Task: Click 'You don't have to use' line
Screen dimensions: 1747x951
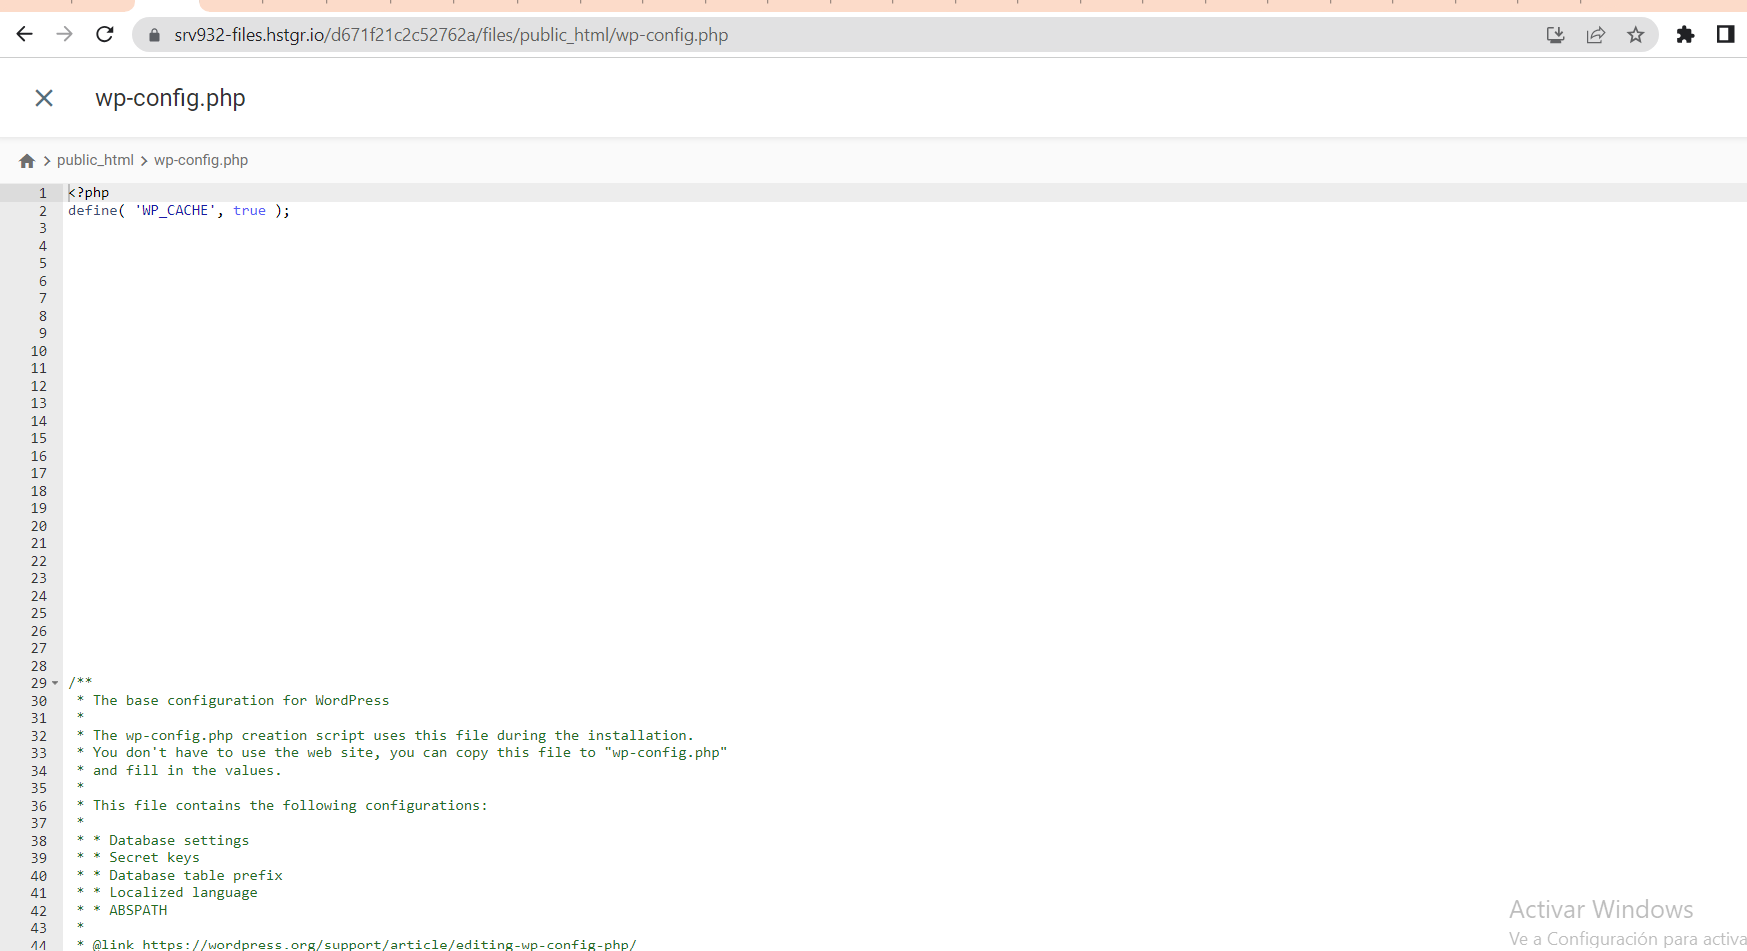Action: 410,753
